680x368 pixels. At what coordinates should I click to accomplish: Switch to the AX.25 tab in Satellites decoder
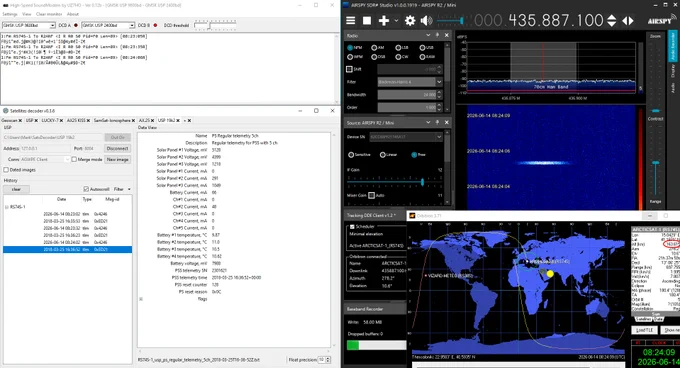[144, 120]
